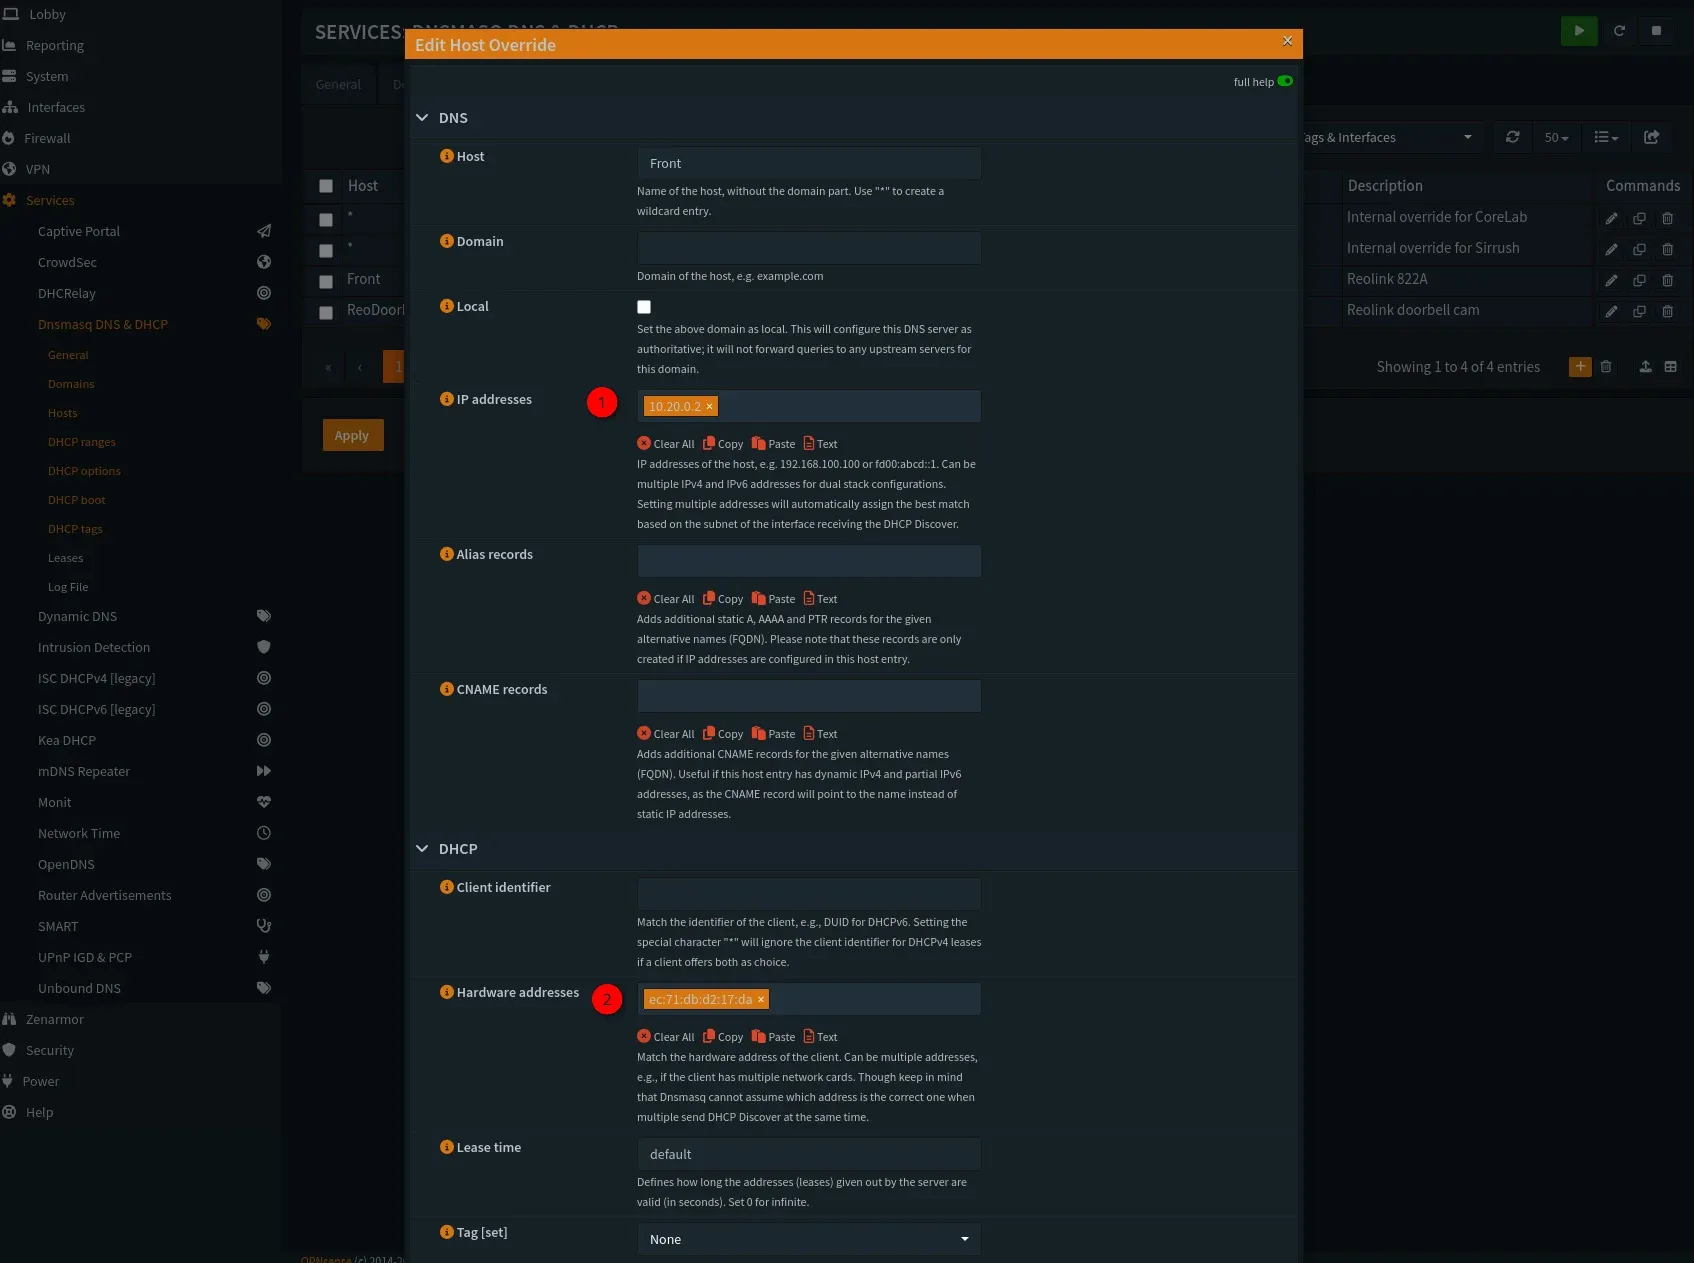Open the DHCP ranges submenu item
This screenshot has width=1694, height=1263.
(82, 442)
